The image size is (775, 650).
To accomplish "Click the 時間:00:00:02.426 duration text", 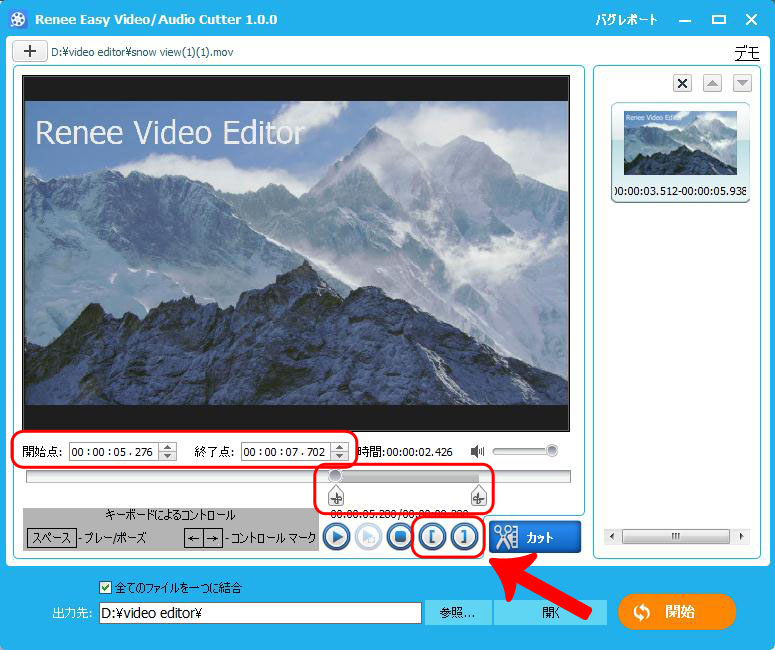I will [405, 452].
